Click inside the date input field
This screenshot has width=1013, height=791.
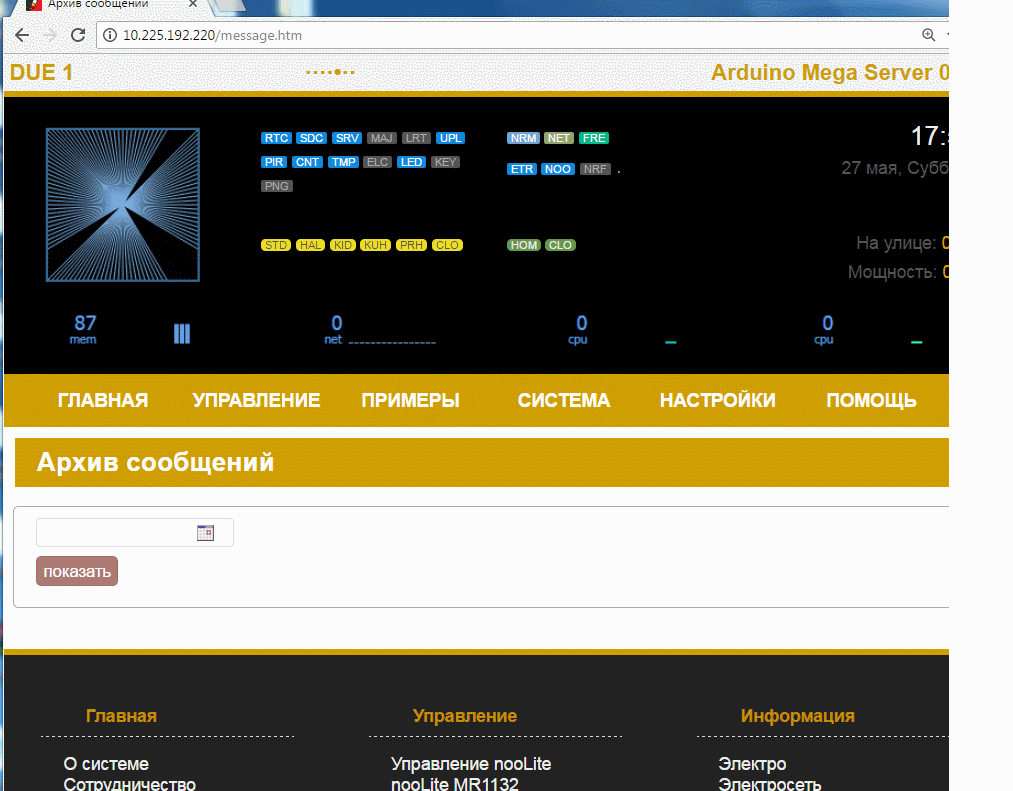110,532
